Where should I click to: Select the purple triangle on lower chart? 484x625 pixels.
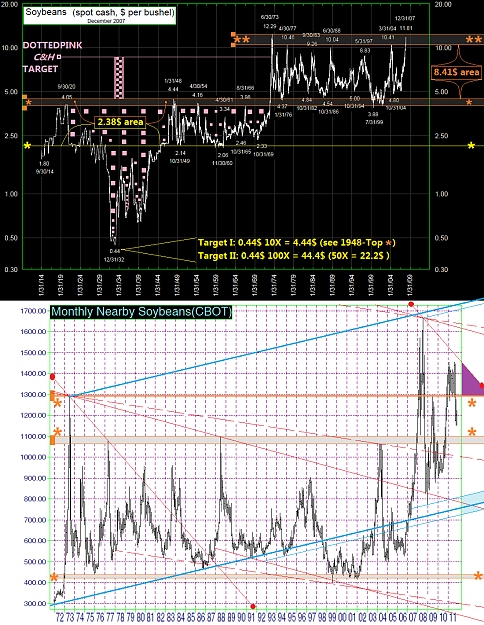click(471, 379)
